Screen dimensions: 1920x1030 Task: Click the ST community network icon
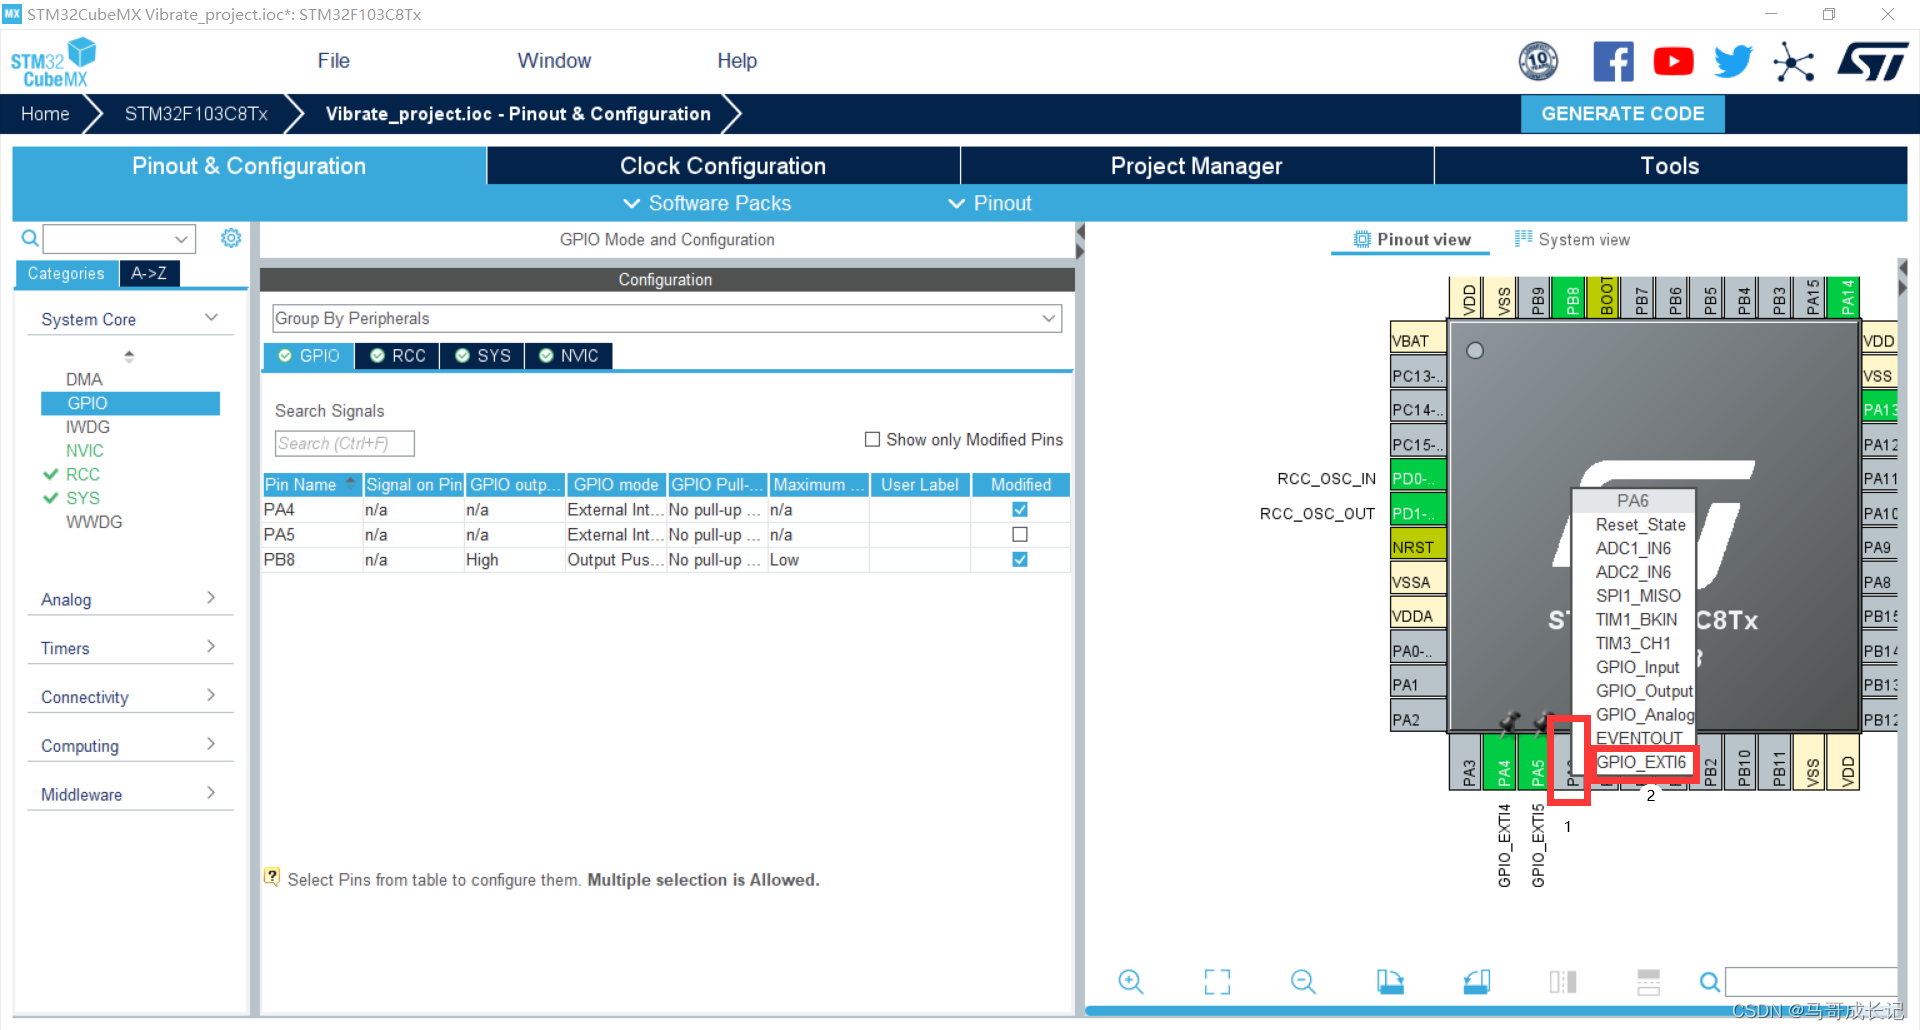point(1793,62)
